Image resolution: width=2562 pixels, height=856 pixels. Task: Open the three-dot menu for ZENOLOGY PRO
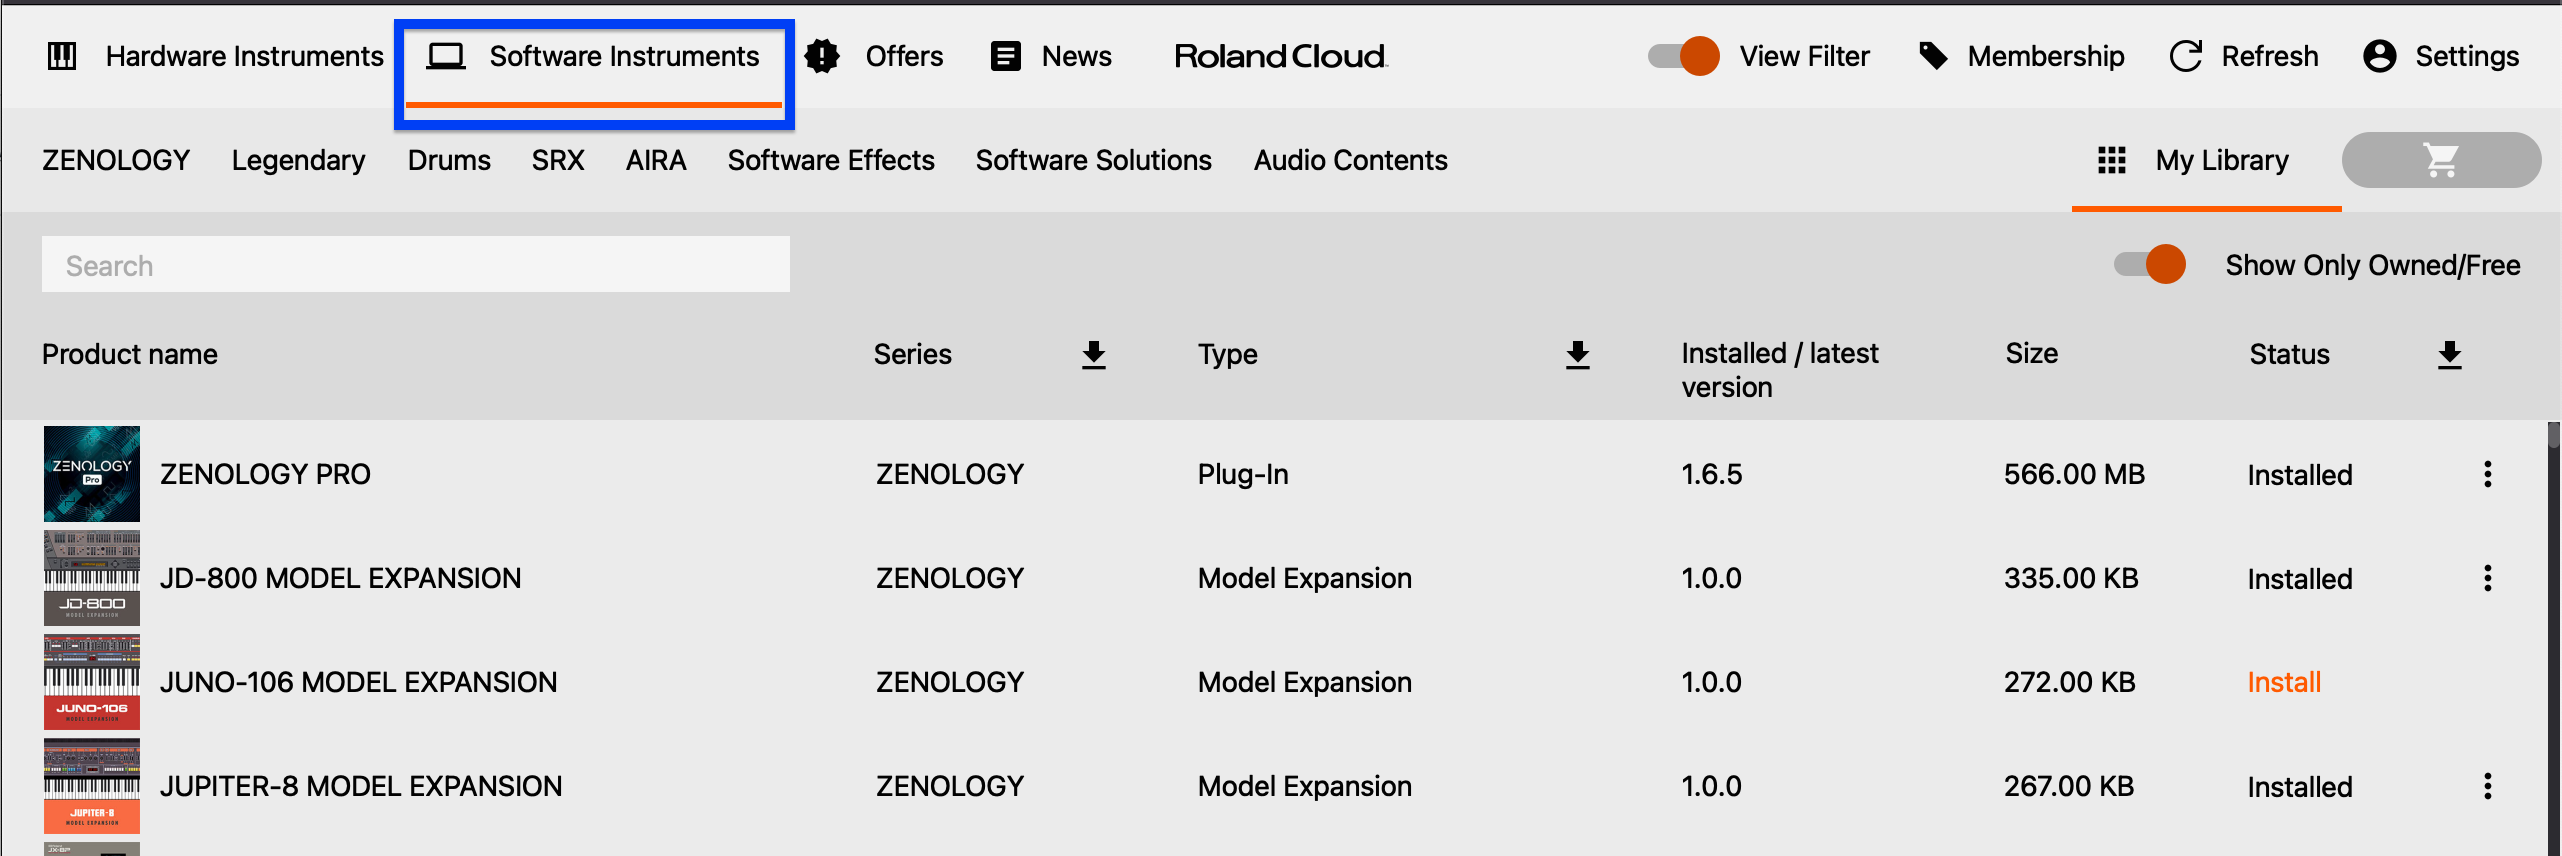[2487, 474]
